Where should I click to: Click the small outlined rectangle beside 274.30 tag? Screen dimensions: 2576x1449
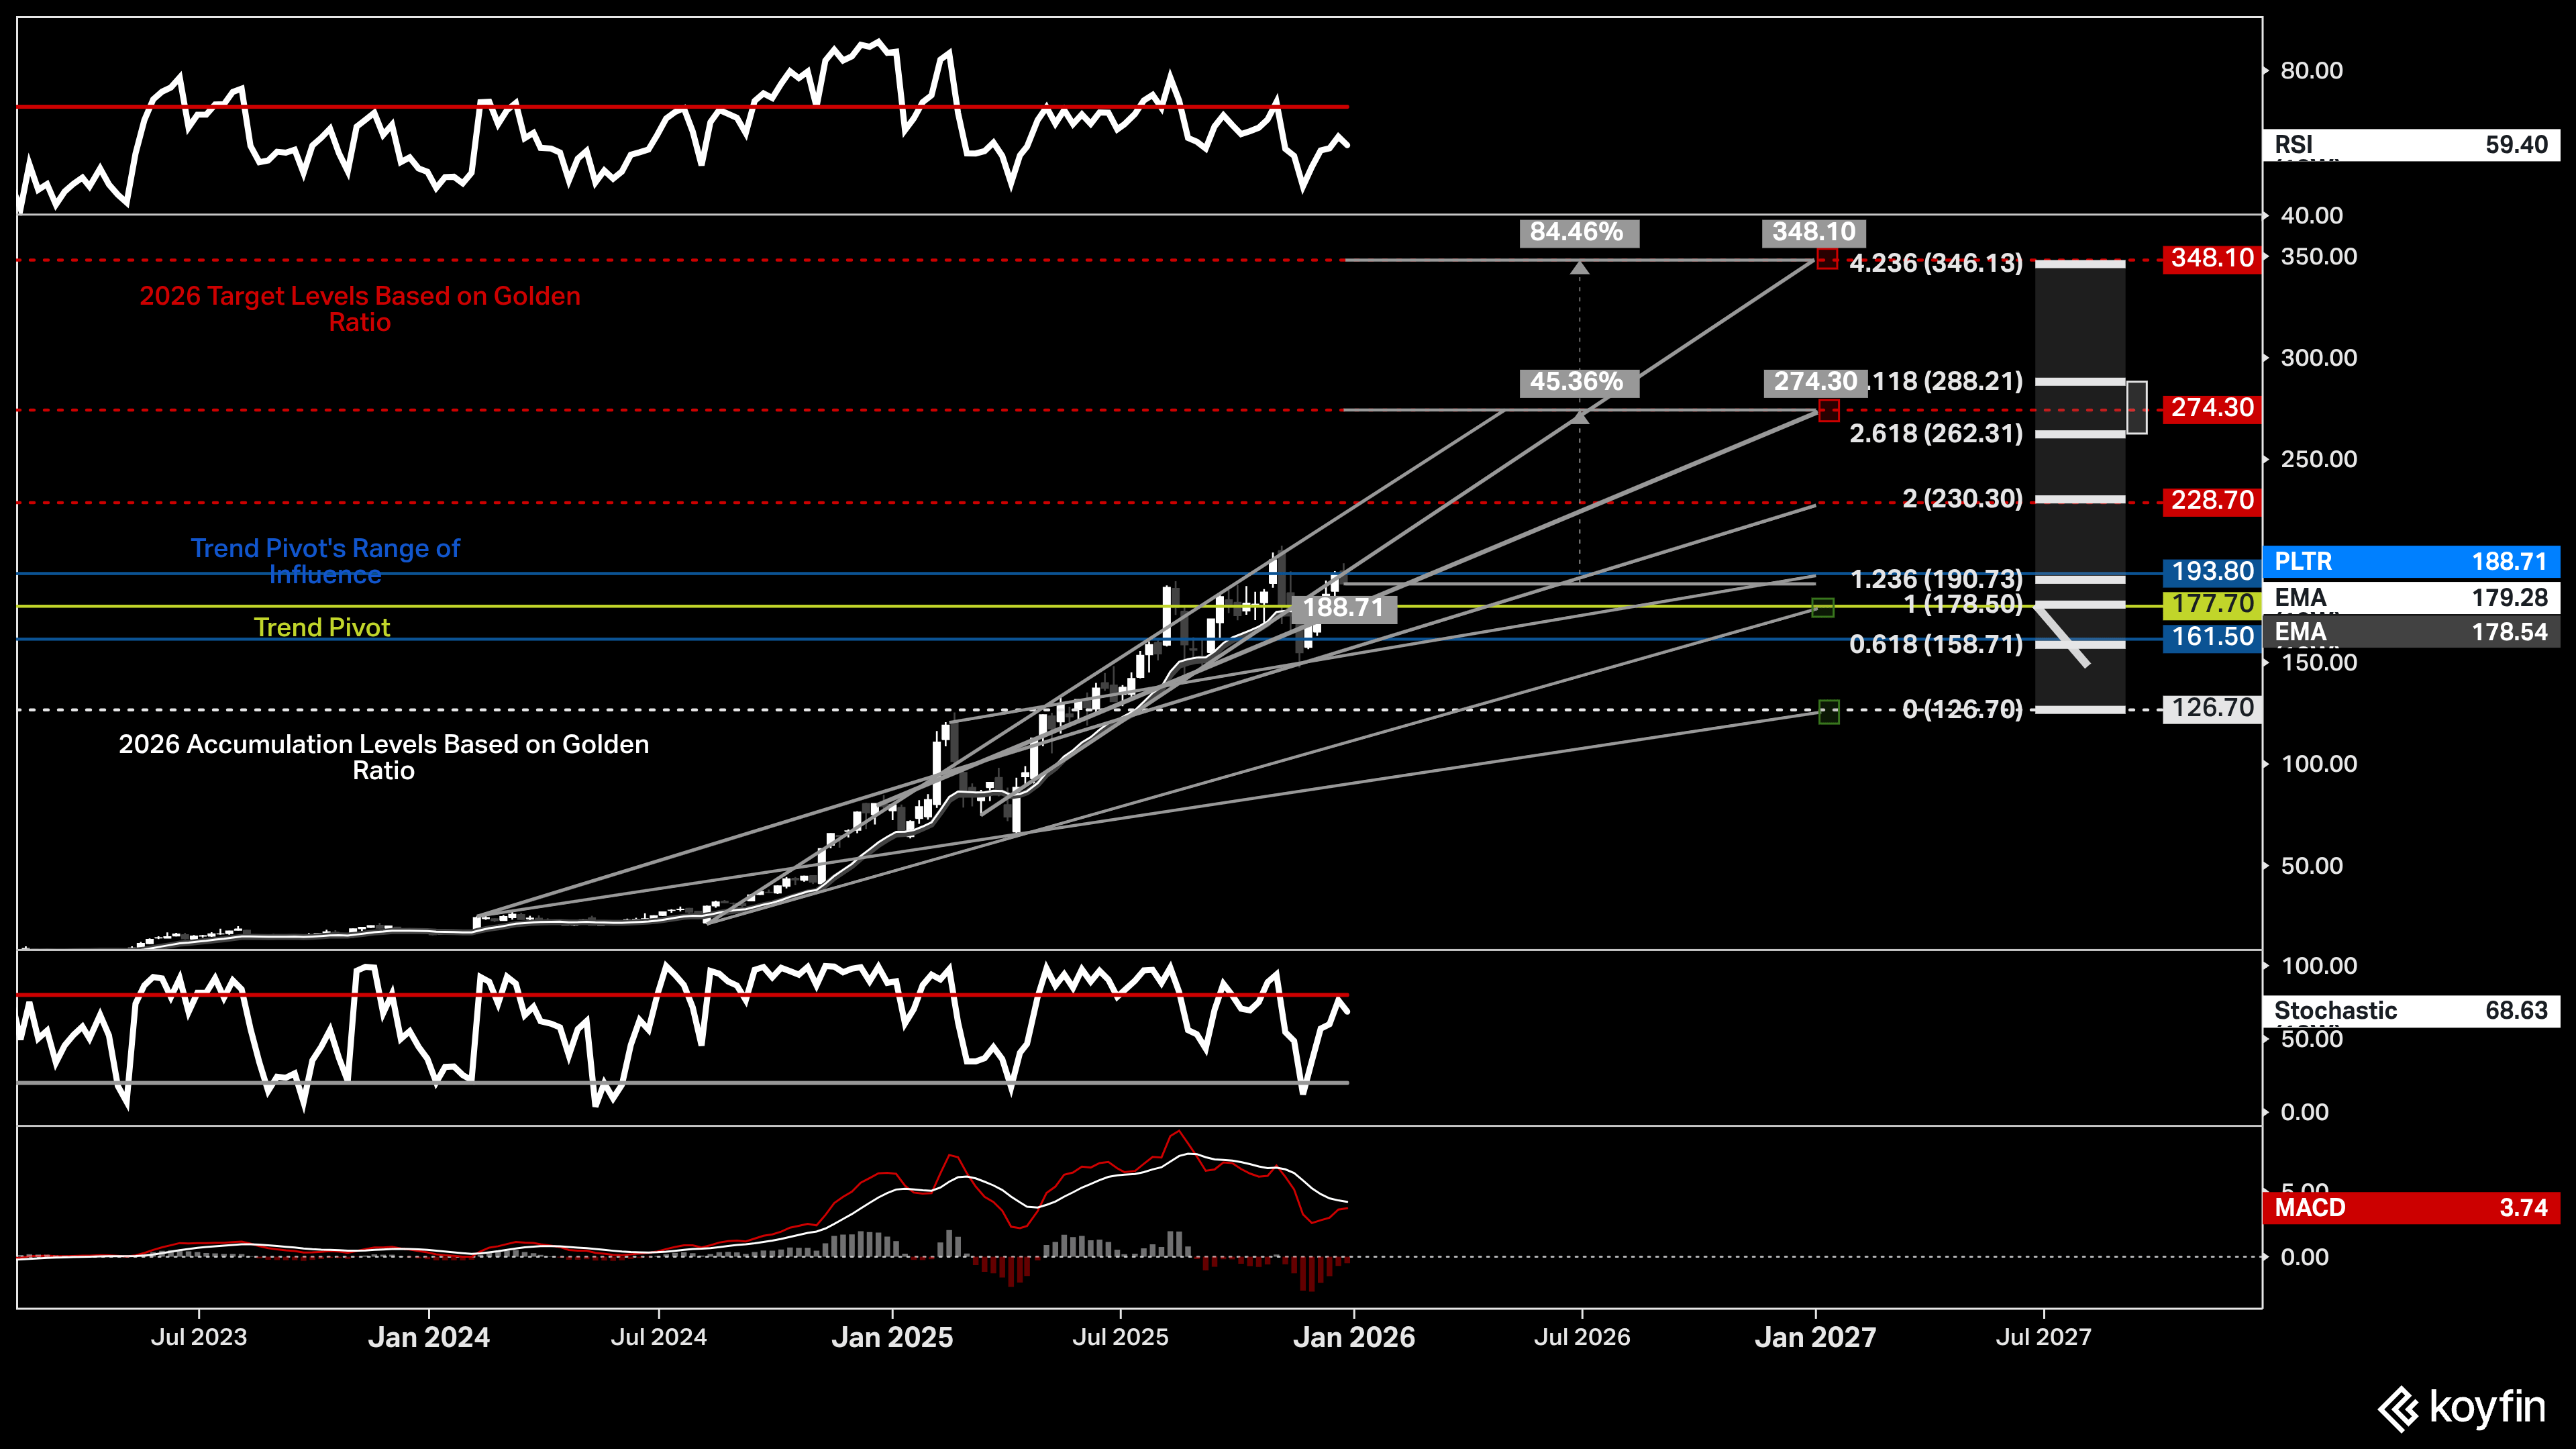click(2136, 407)
